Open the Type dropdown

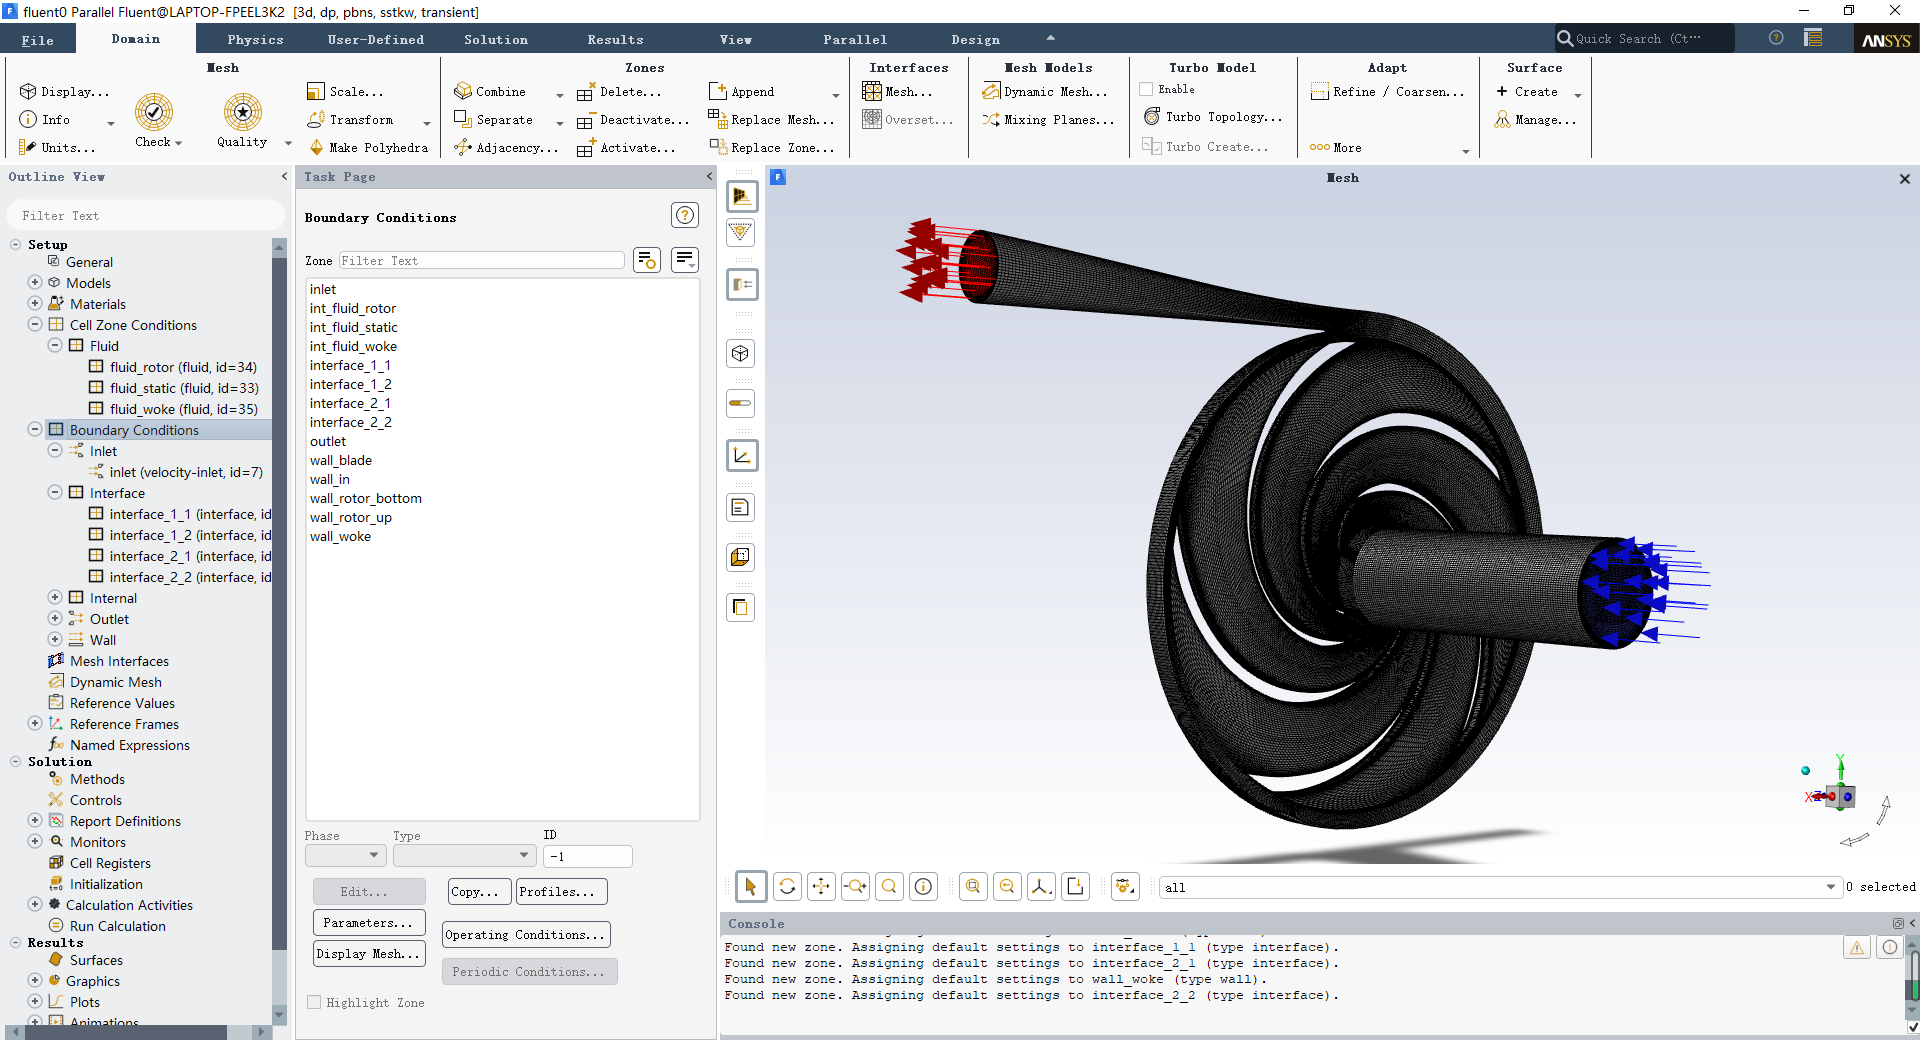[465, 856]
